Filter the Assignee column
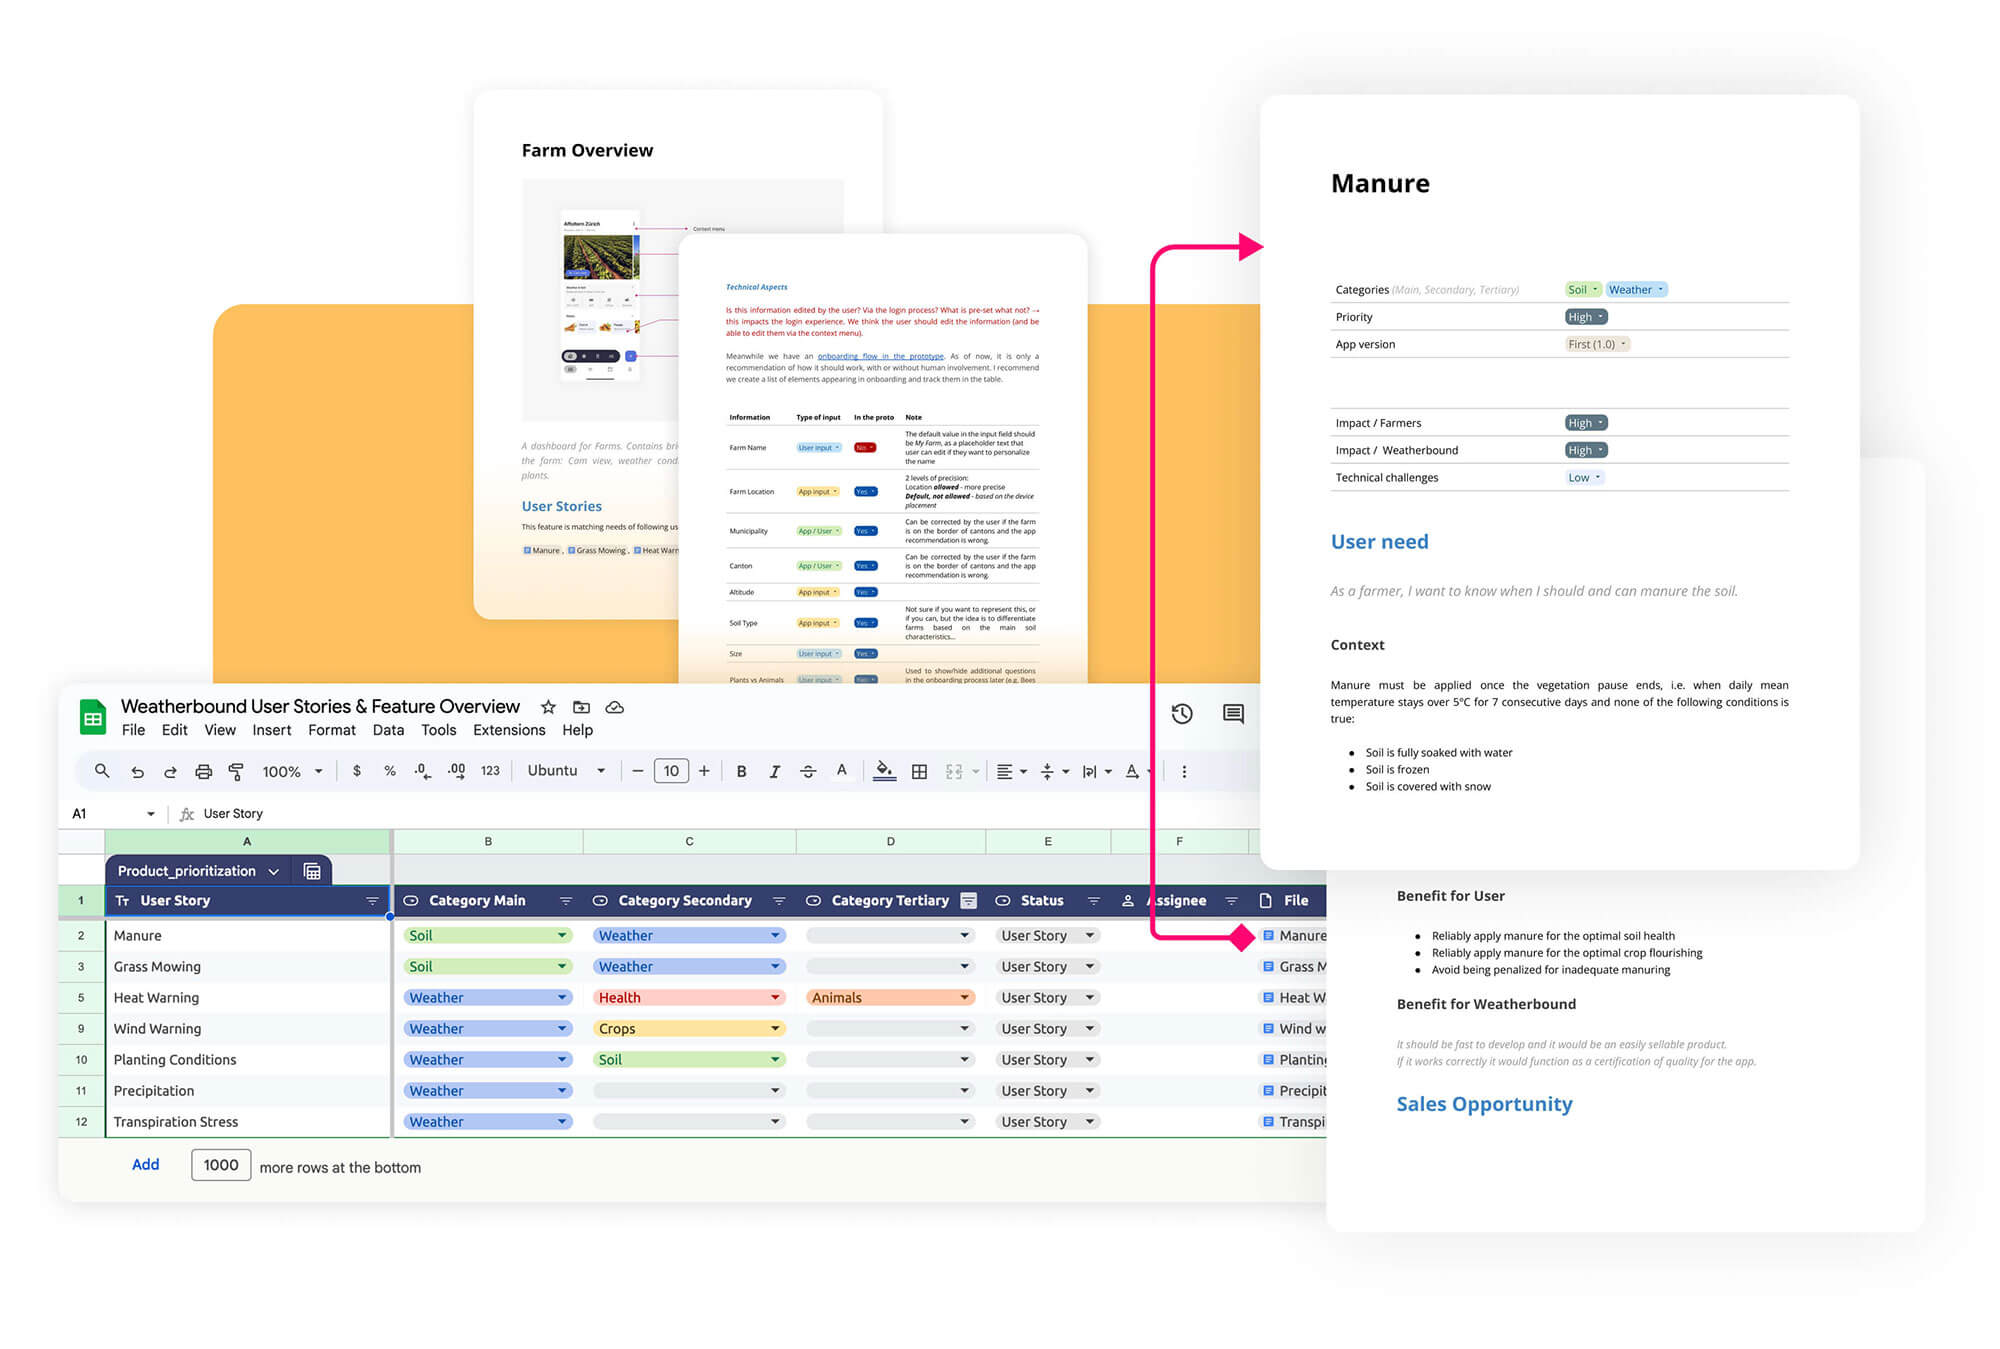 1231,901
